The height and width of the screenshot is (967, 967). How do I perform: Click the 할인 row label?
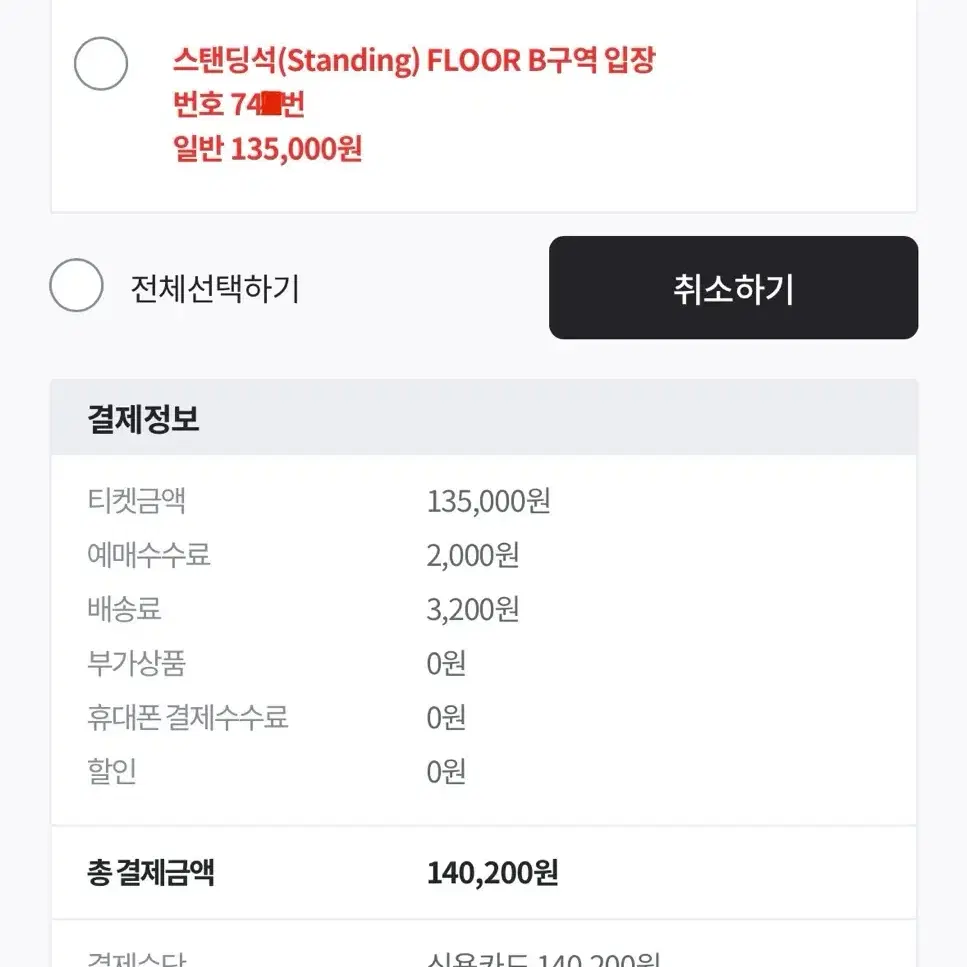[x=112, y=772]
